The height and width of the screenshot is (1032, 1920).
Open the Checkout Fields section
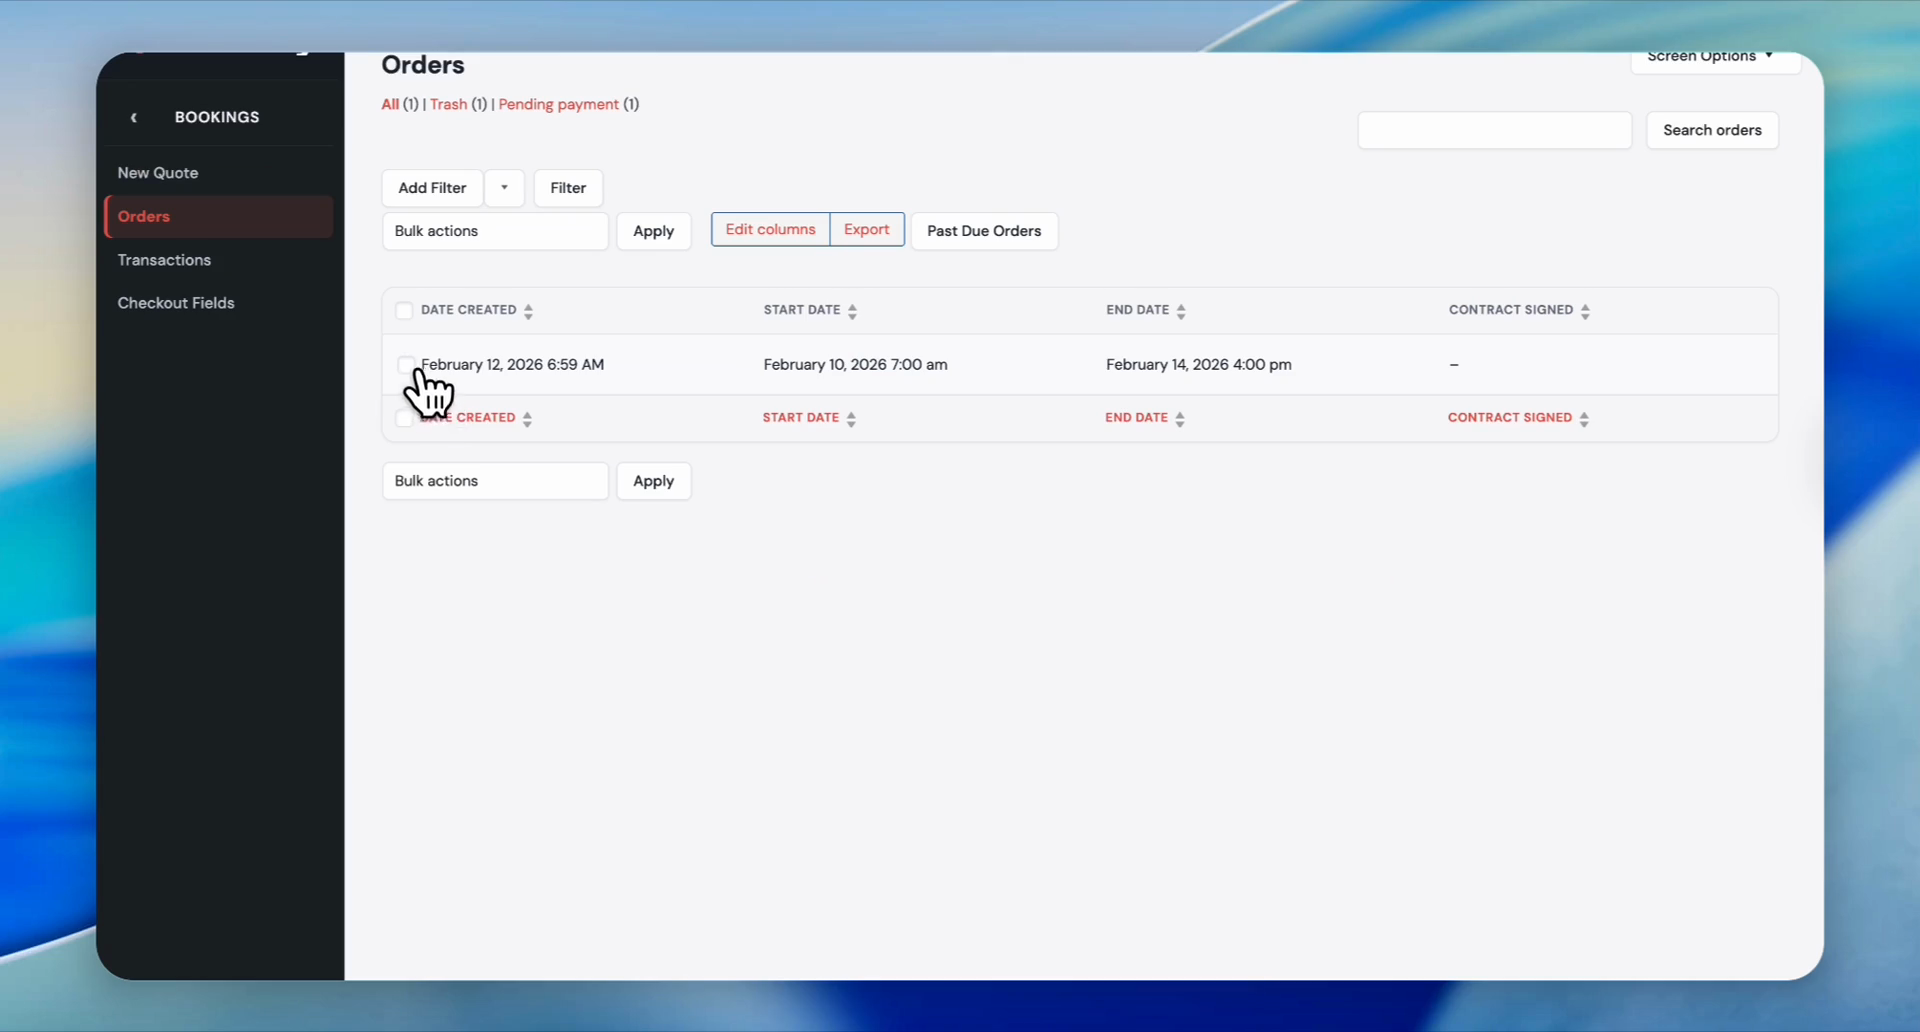point(176,303)
